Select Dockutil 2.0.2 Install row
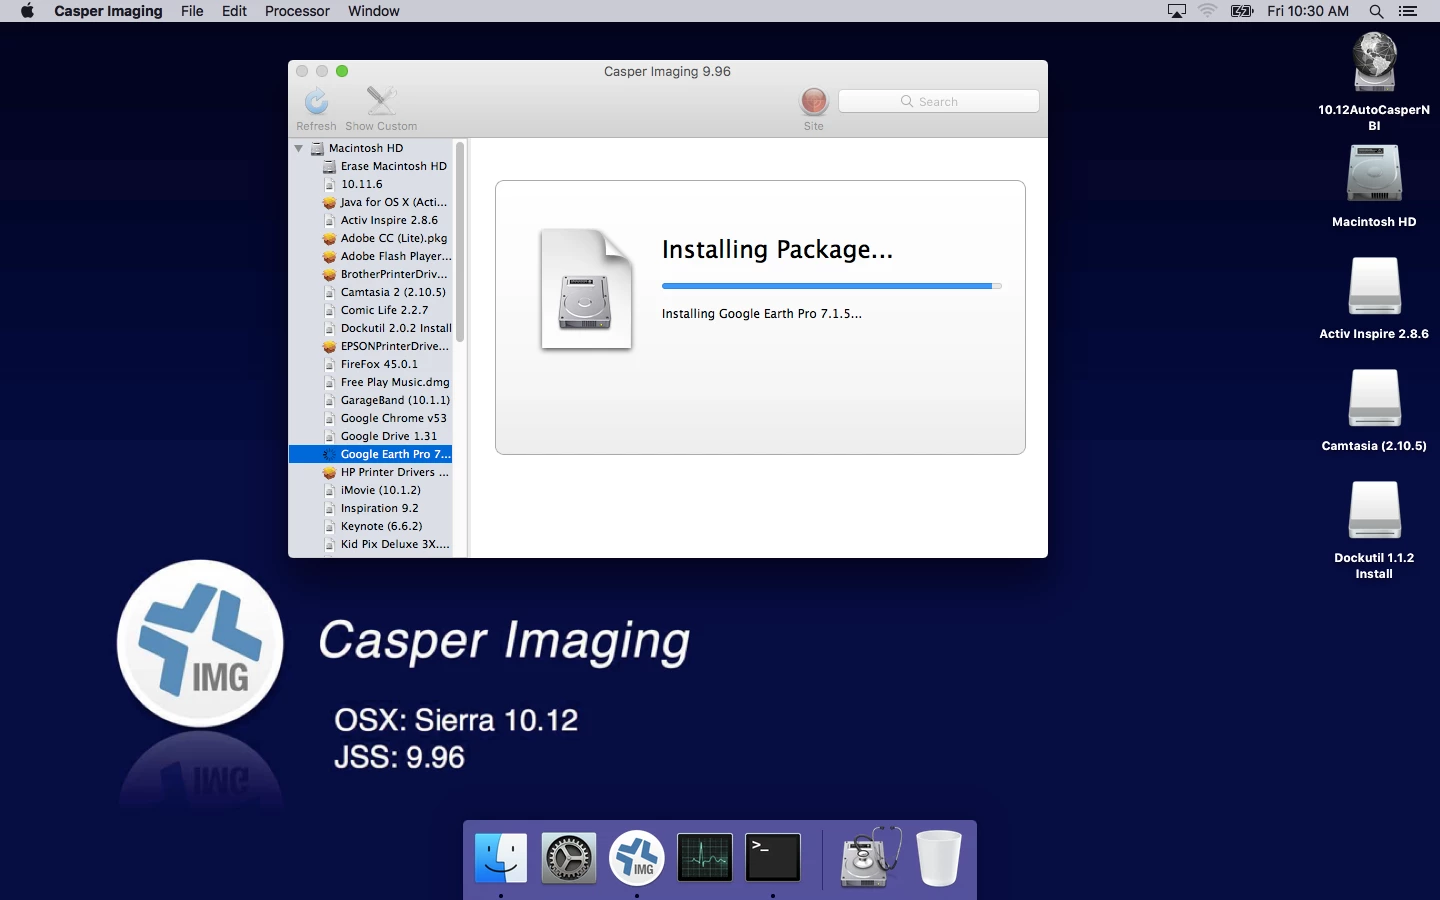 coord(371,328)
